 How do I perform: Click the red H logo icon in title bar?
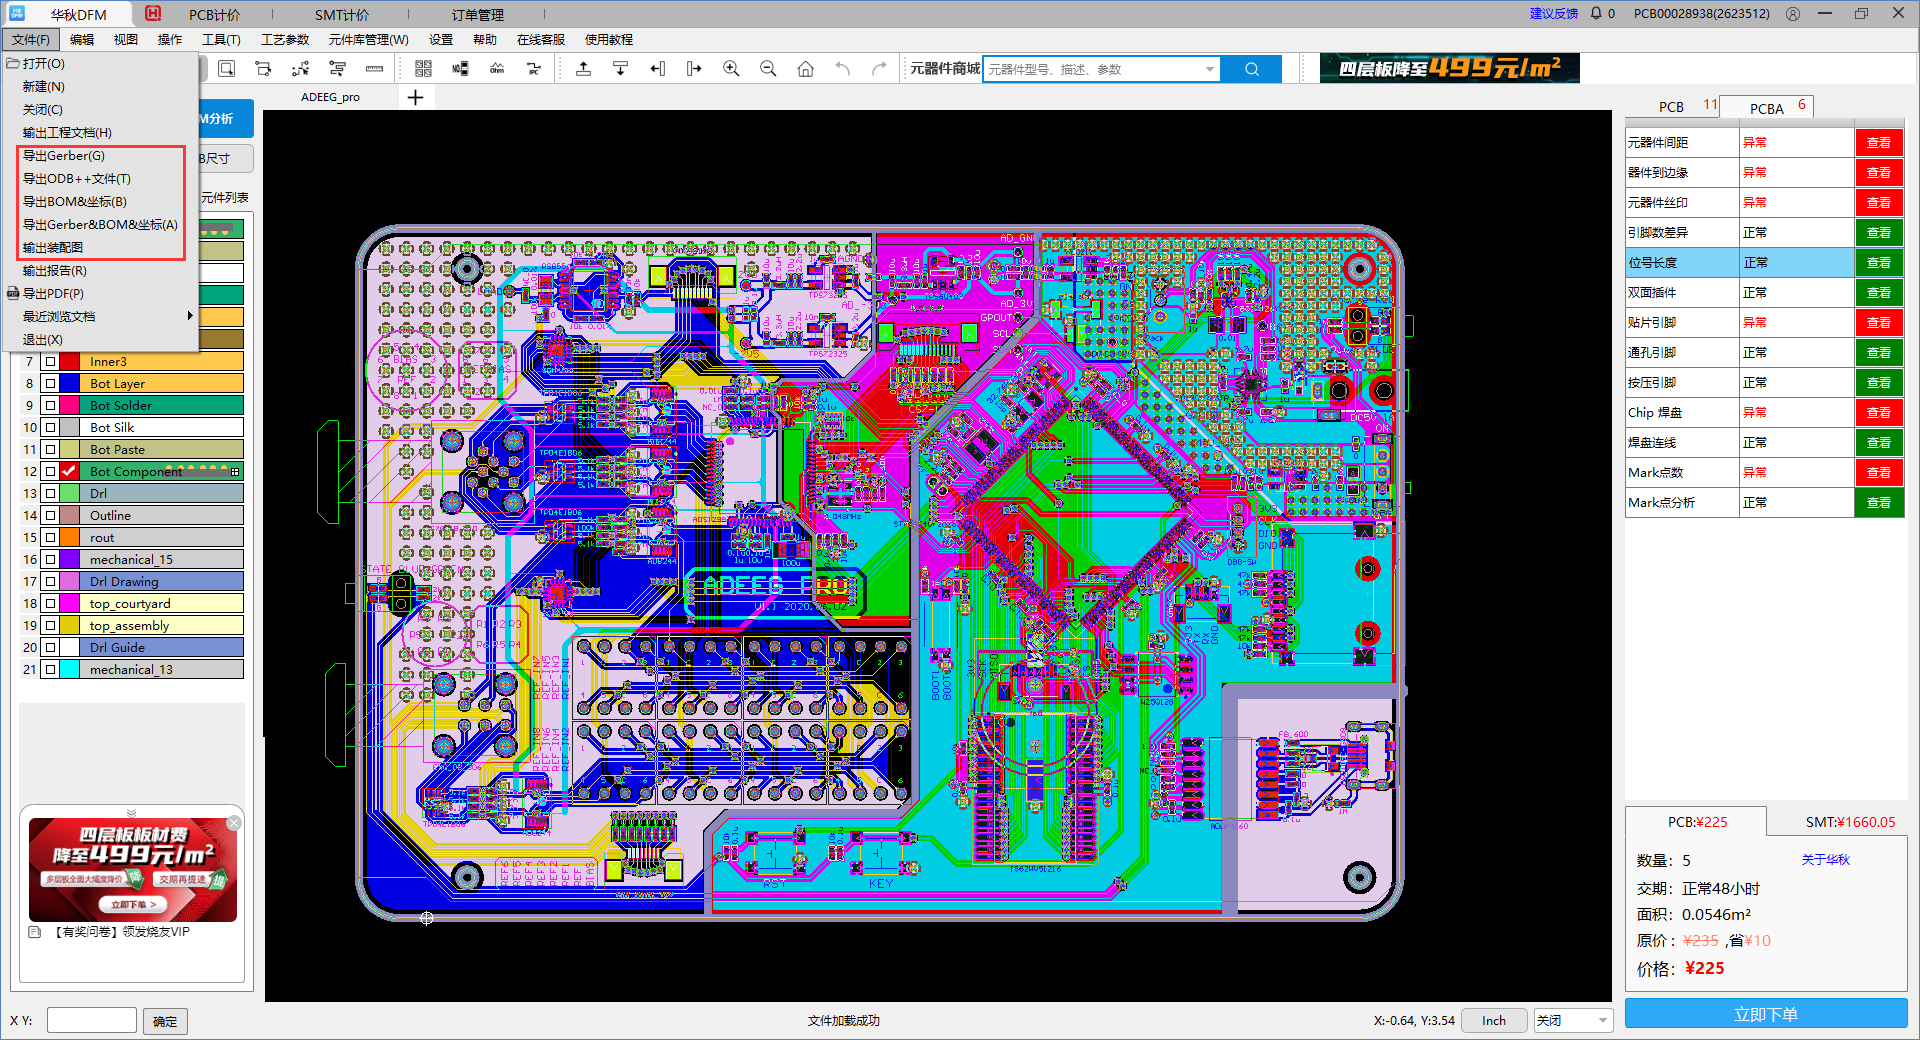coord(153,14)
